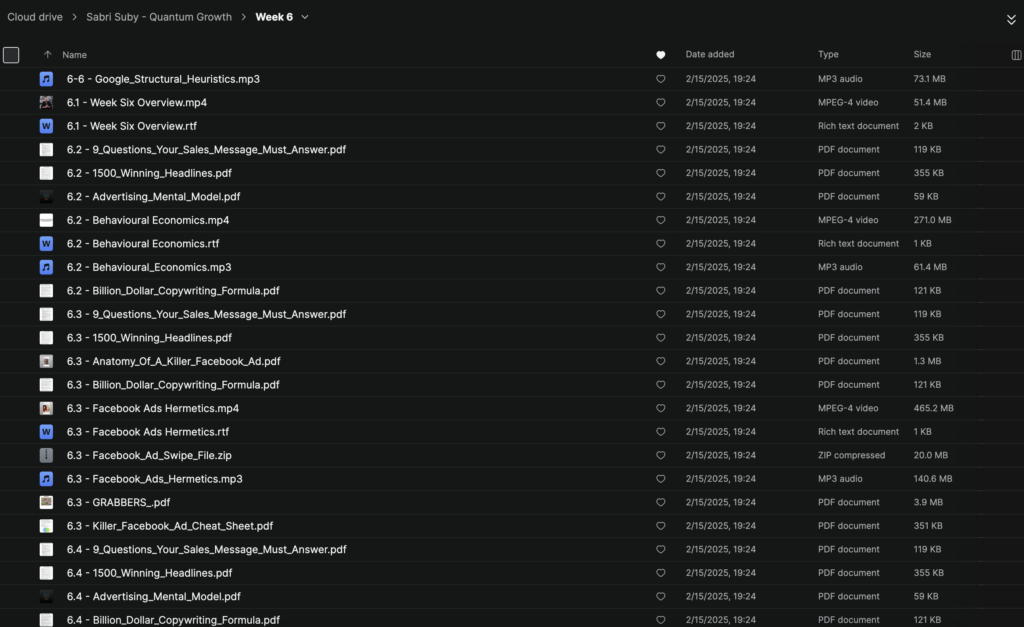Tick the select-all checkbox in the header

[11, 55]
